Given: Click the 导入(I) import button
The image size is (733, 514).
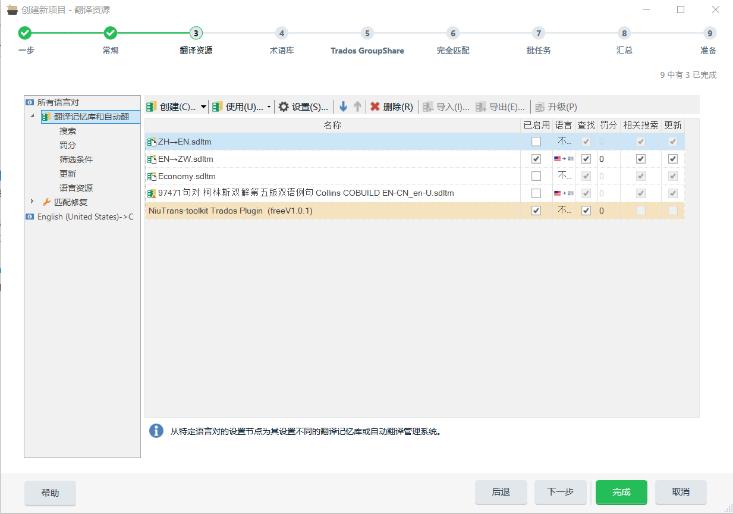Looking at the screenshot, I should coord(446,107).
